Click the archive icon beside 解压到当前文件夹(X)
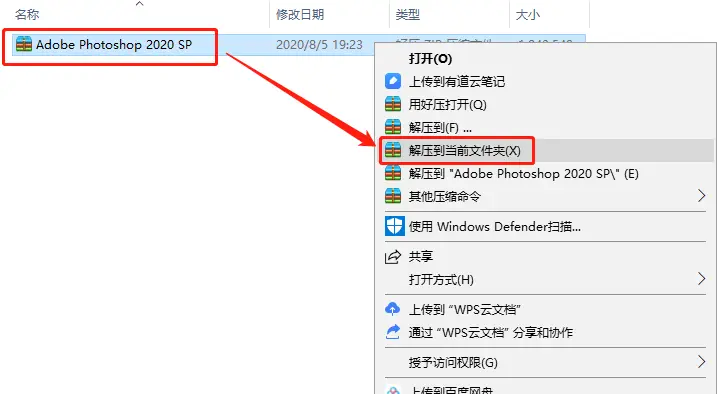 click(393, 150)
